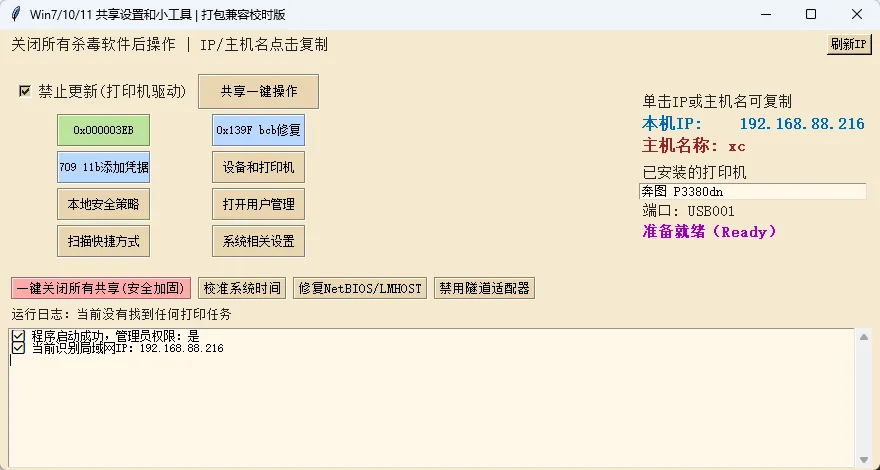Copy host name xc

(x=737, y=147)
